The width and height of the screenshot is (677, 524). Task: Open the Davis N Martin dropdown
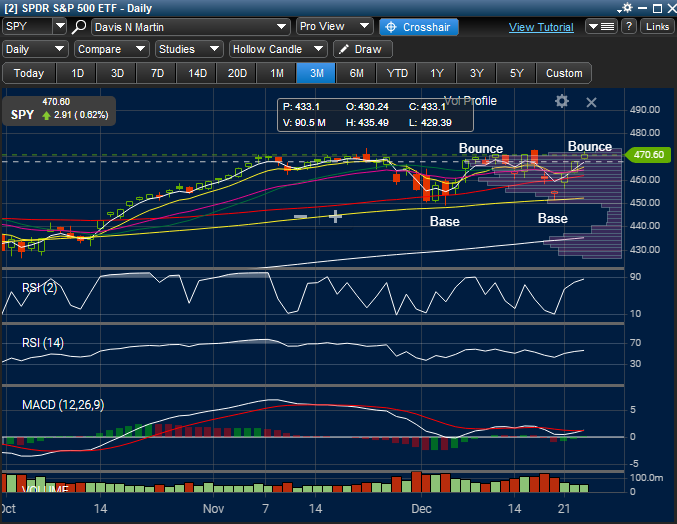click(x=190, y=27)
